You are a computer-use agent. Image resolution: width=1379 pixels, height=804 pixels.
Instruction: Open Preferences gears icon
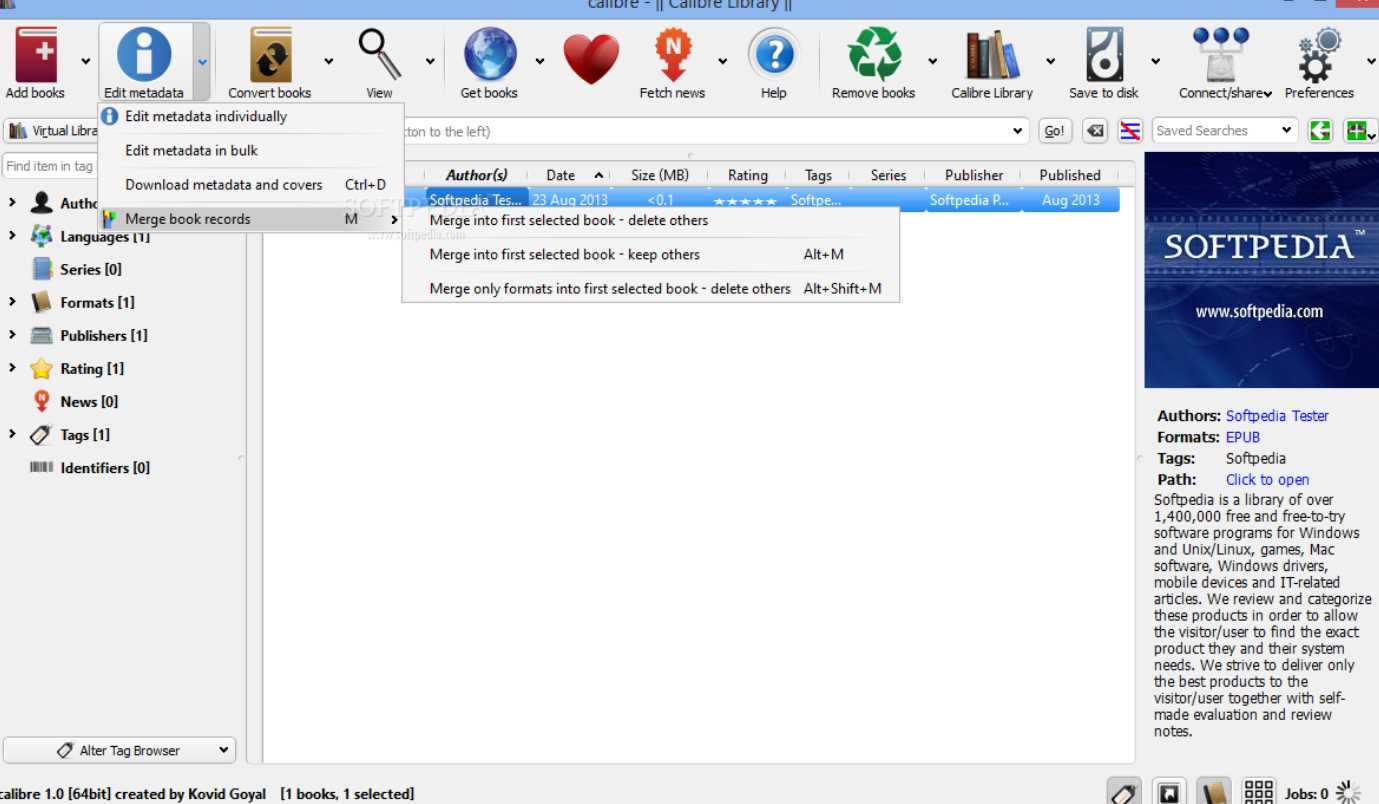[x=1319, y=55]
